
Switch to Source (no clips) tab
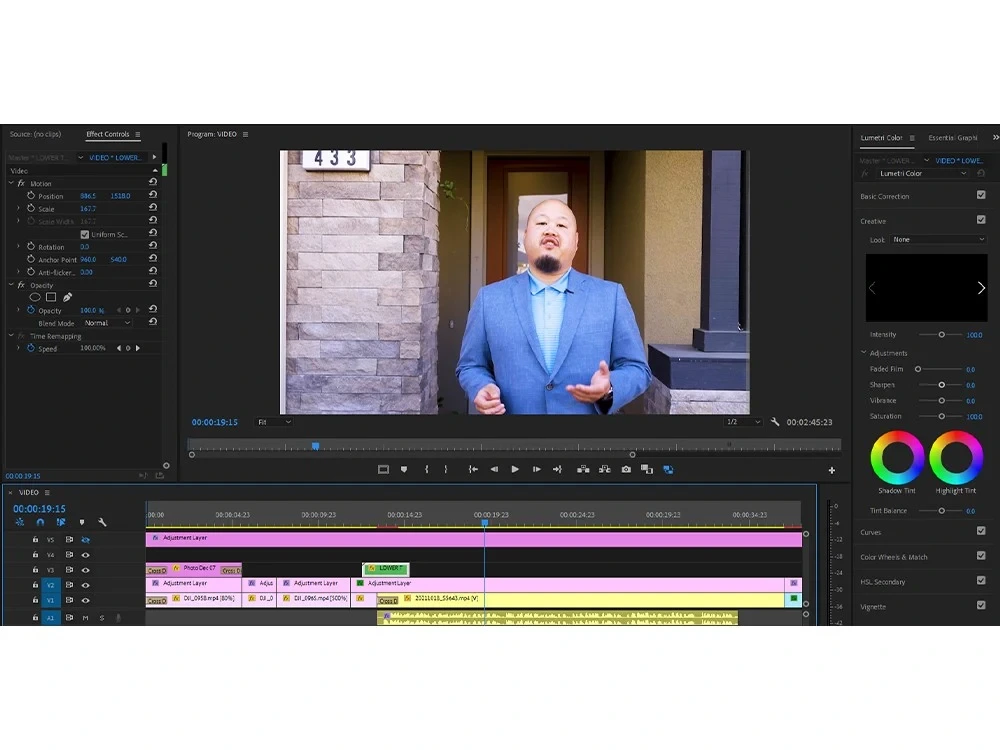point(35,134)
